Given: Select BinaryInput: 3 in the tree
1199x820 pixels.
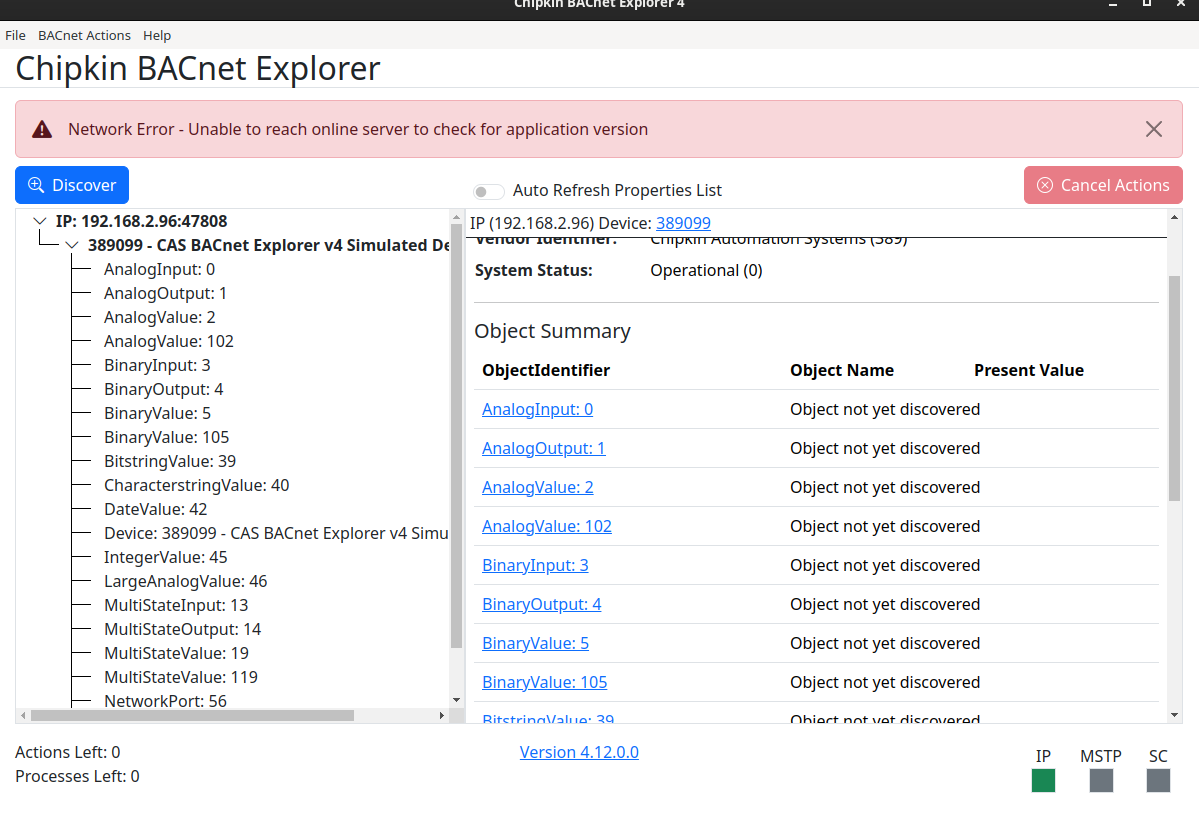Looking at the screenshot, I should (157, 365).
